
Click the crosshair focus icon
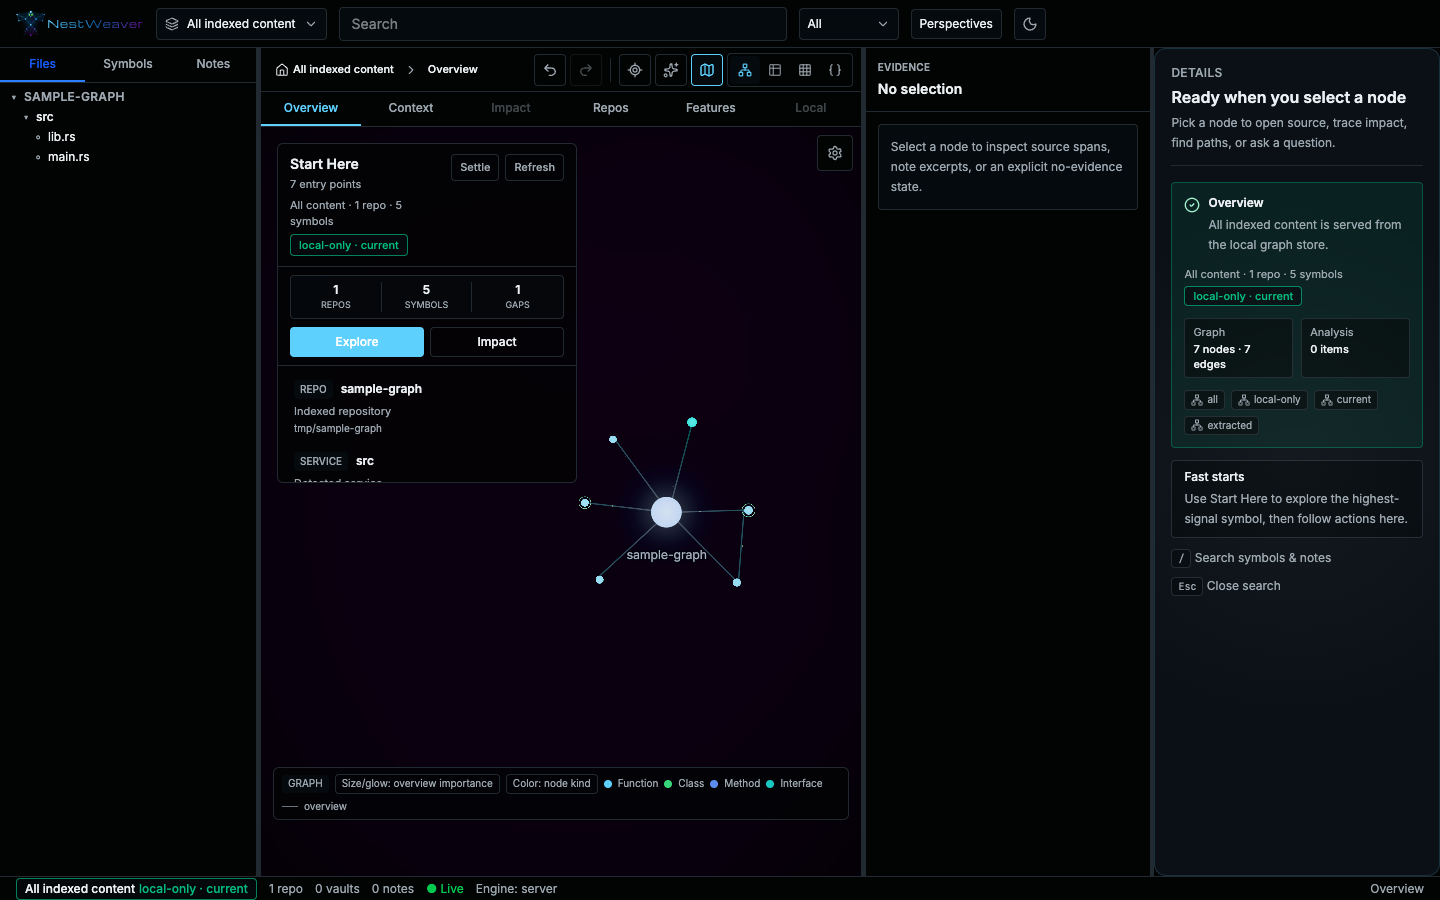pos(635,70)
